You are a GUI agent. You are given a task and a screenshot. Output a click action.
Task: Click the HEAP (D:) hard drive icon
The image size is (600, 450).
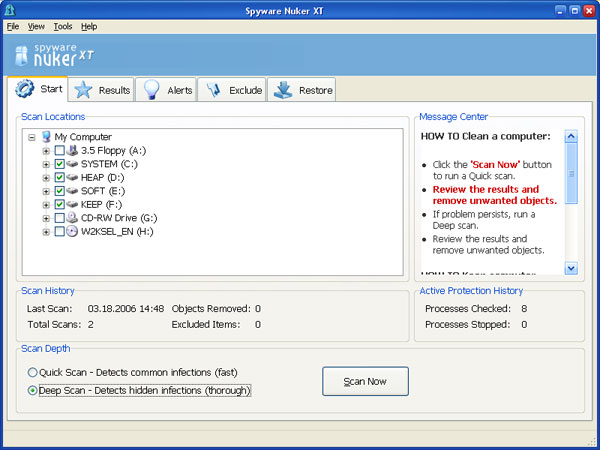tap(72, 177)
